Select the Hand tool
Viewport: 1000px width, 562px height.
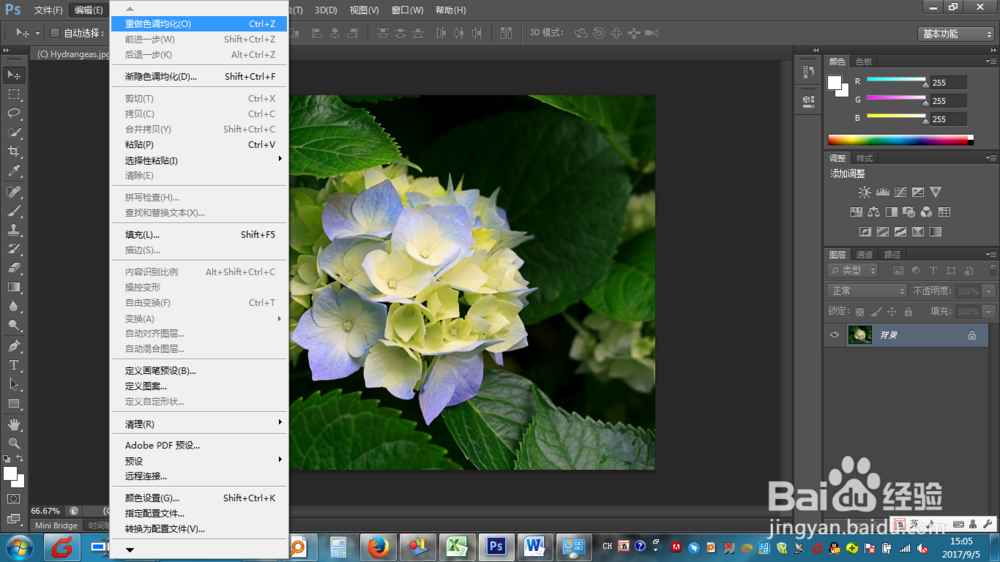pyautogui.click(x=14, y=424)
